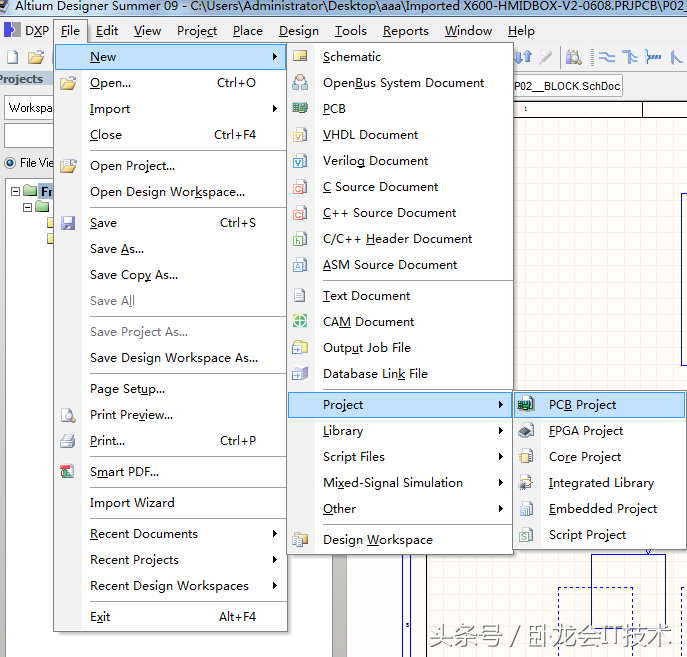687x657 pixels.
Task: Open the View menu
Action: coord(147,31)
